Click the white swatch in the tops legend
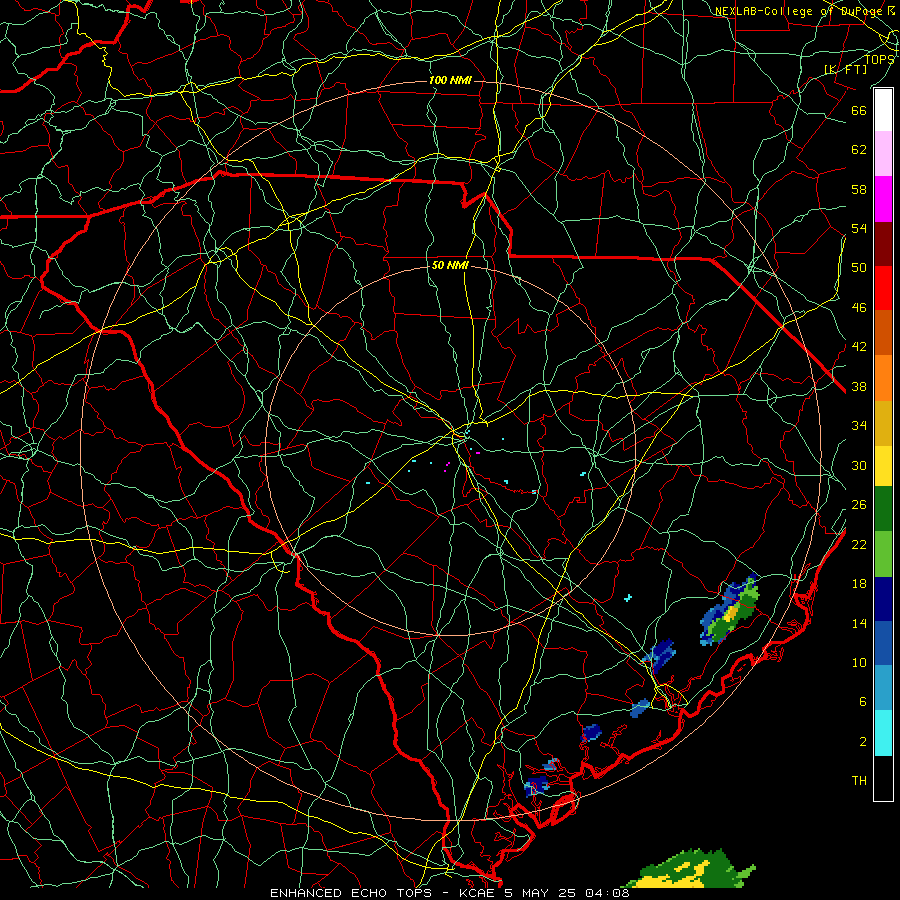 coord(883,110)
